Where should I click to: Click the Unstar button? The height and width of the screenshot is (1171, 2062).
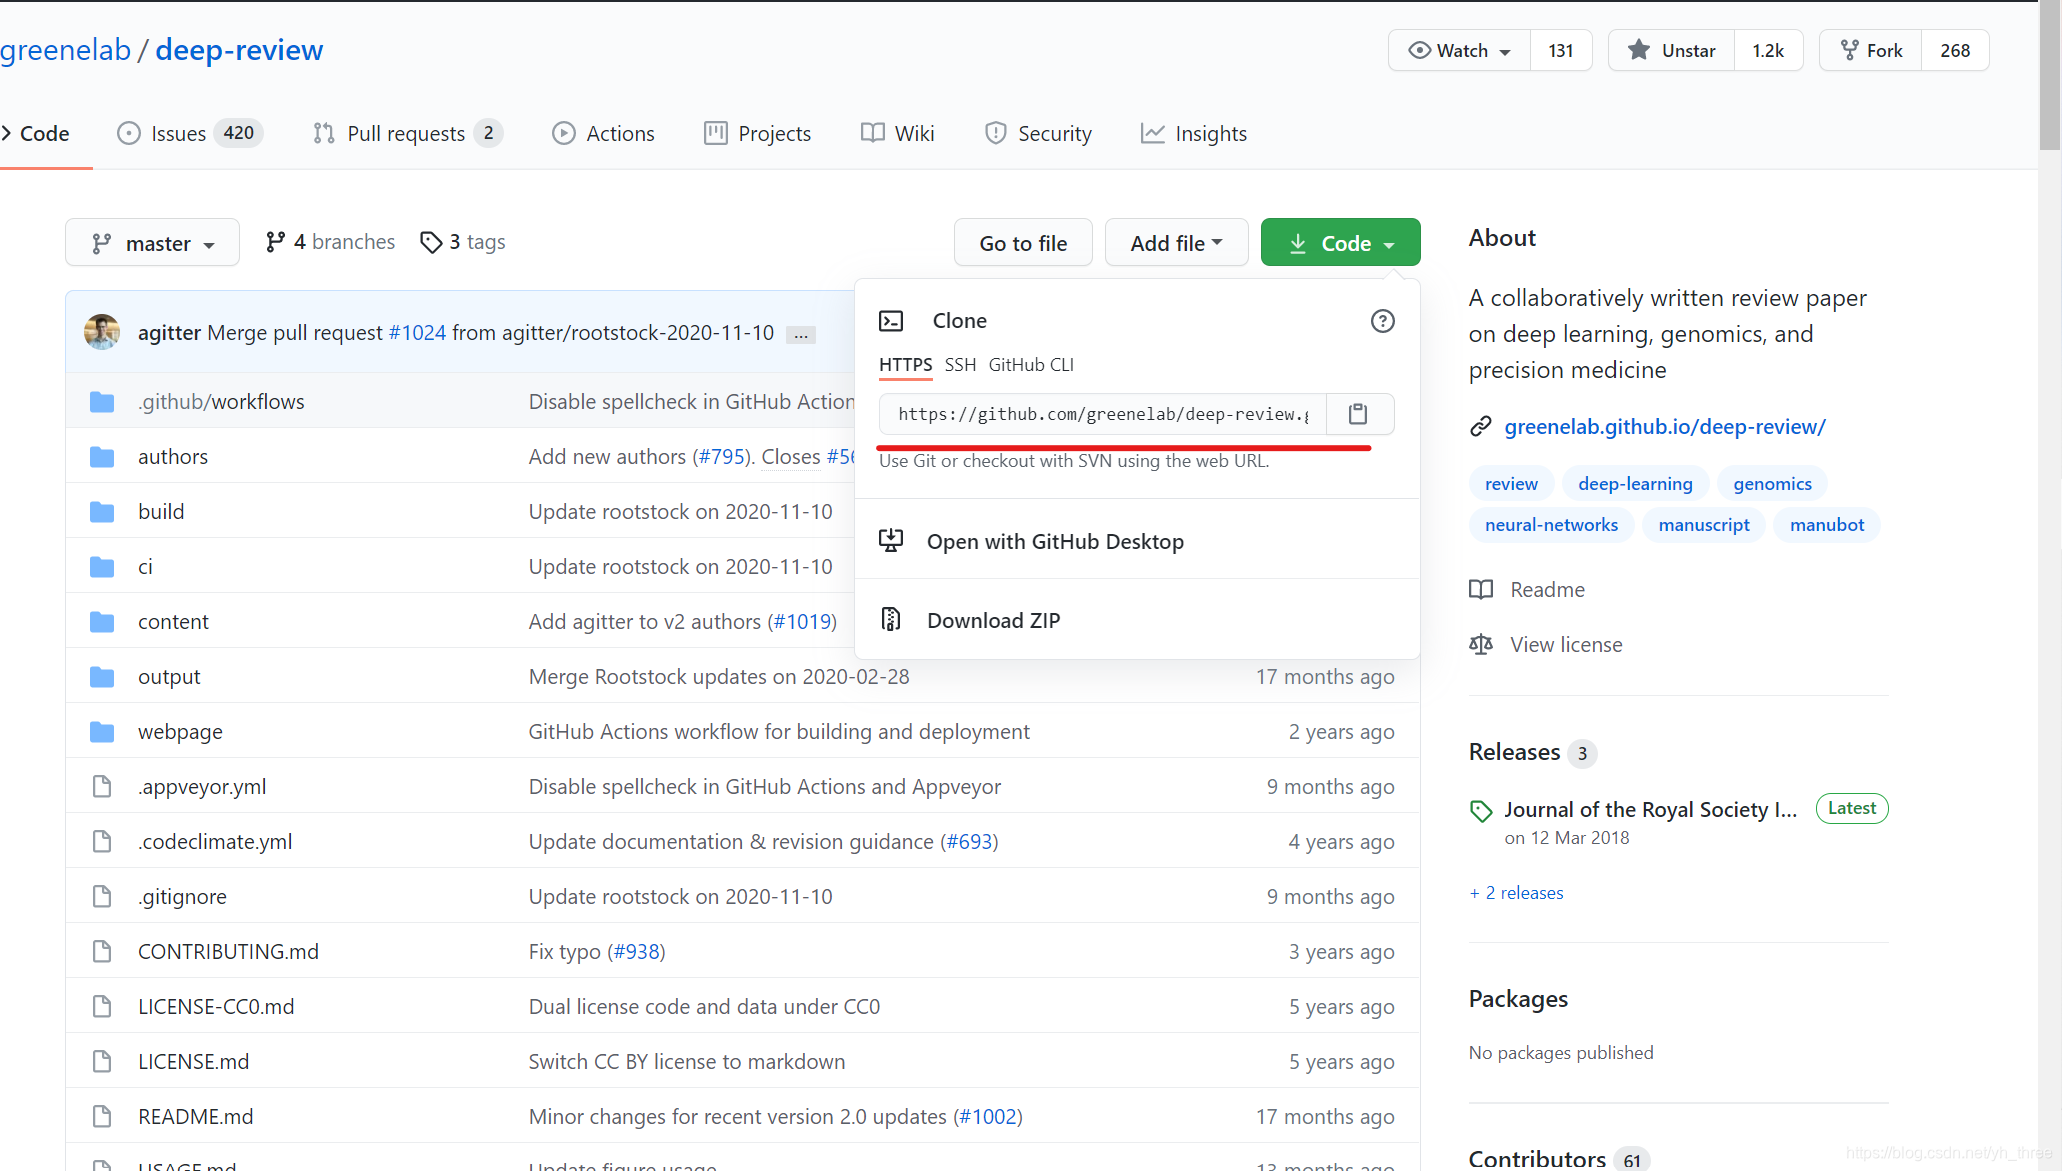pyautogui.click(x=1671, y=50)
